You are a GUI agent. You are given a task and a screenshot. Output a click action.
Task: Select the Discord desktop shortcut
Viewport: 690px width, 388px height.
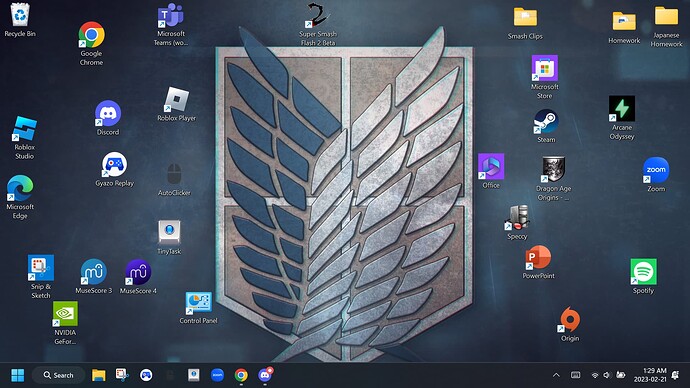tap(108, 118)
